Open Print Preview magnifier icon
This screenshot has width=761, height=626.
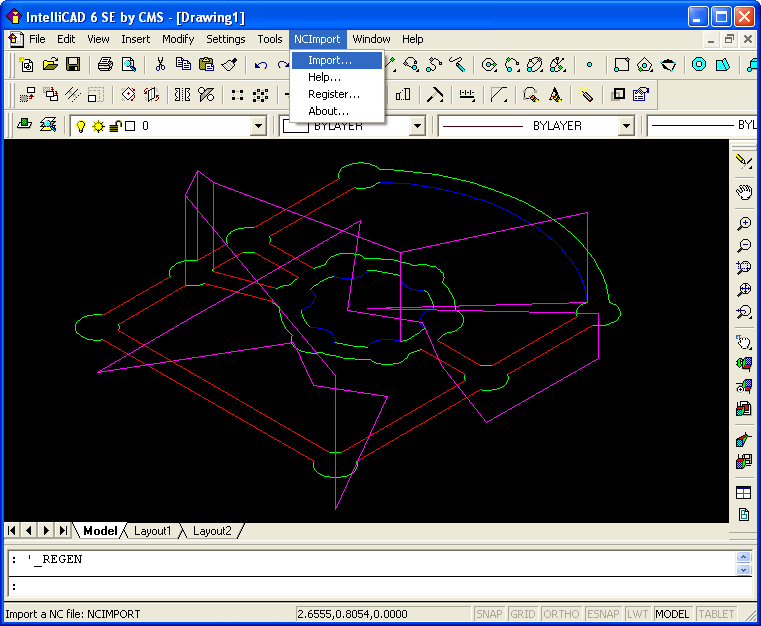[x=129, y=65]
